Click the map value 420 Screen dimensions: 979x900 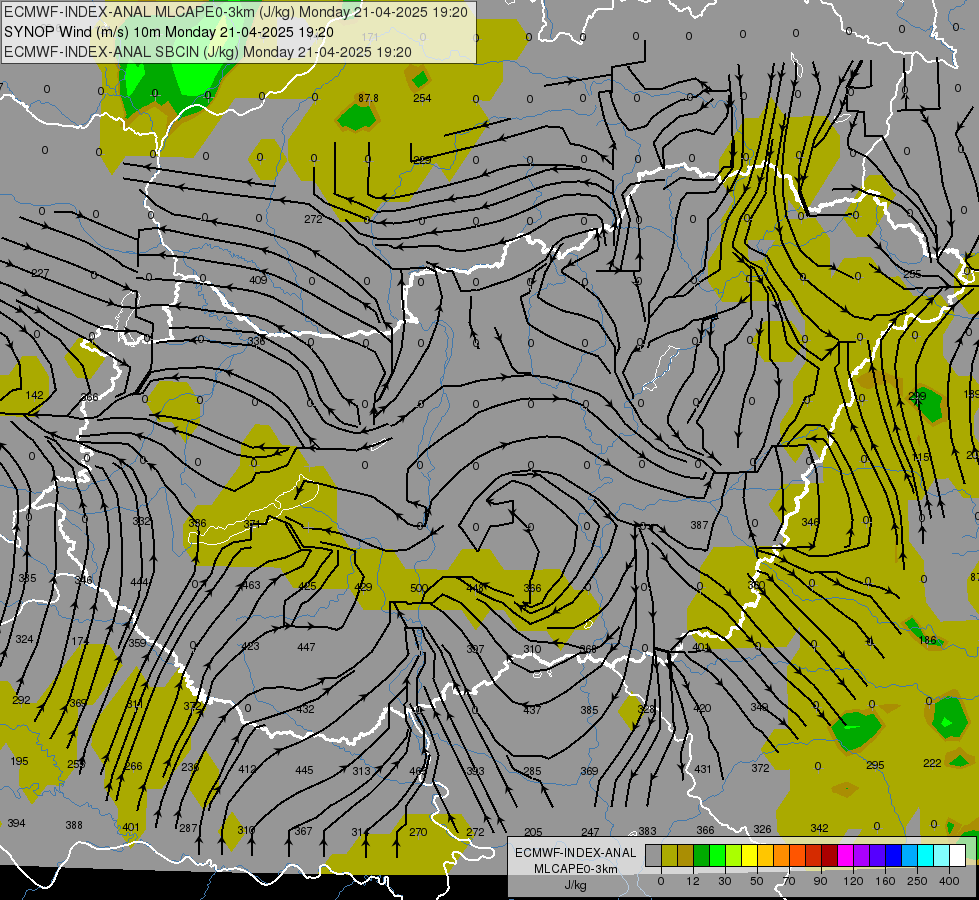[x=702, y=708]
